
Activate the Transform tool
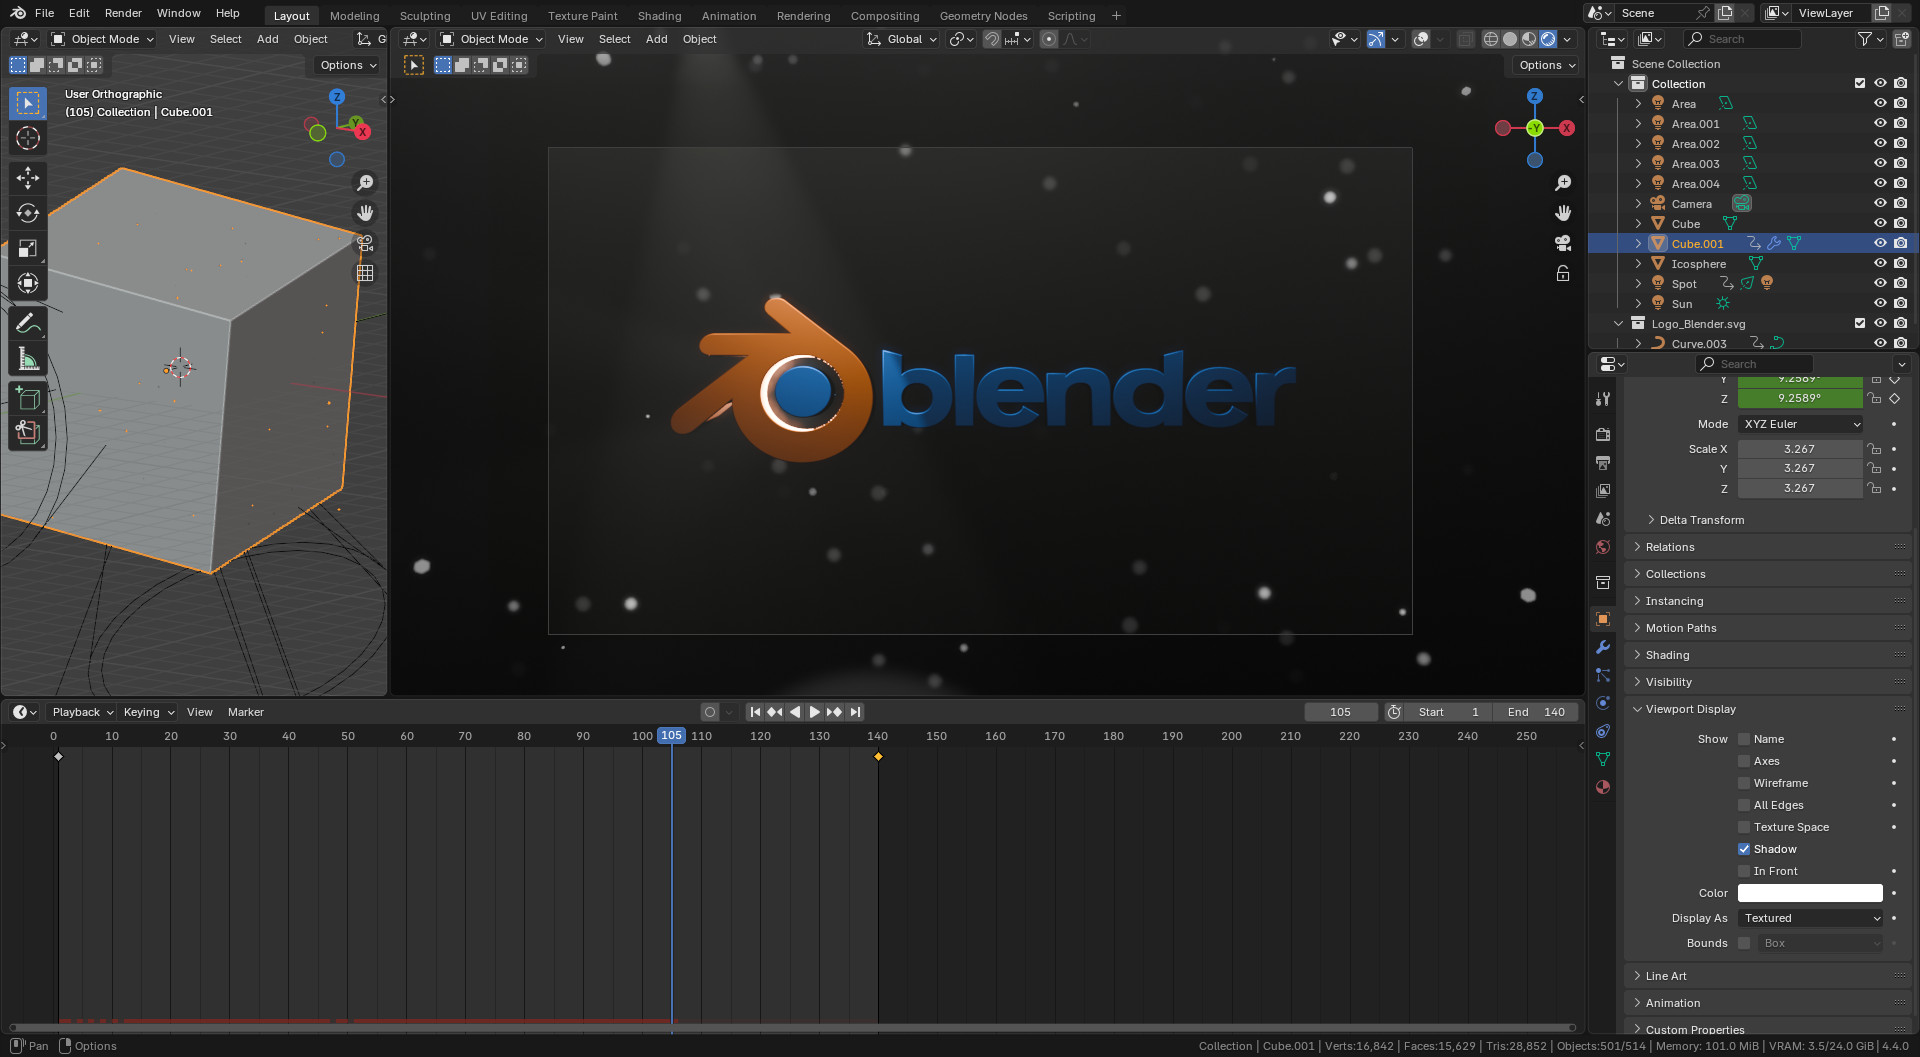[x=28, y=283]
